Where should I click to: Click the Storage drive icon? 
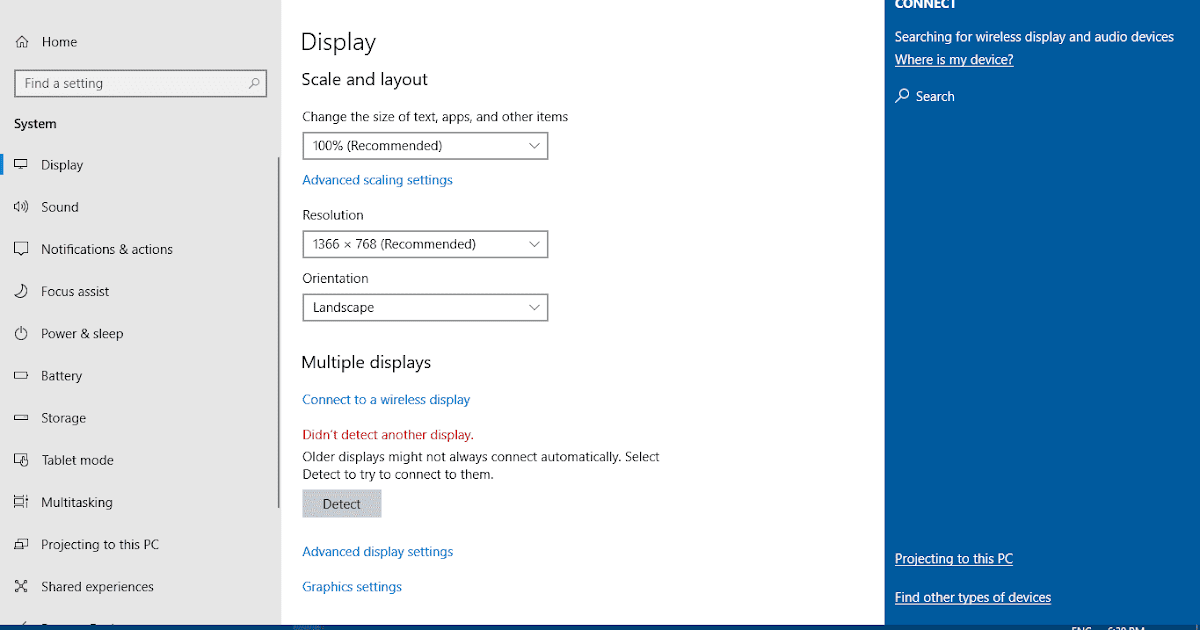[21, 418]
